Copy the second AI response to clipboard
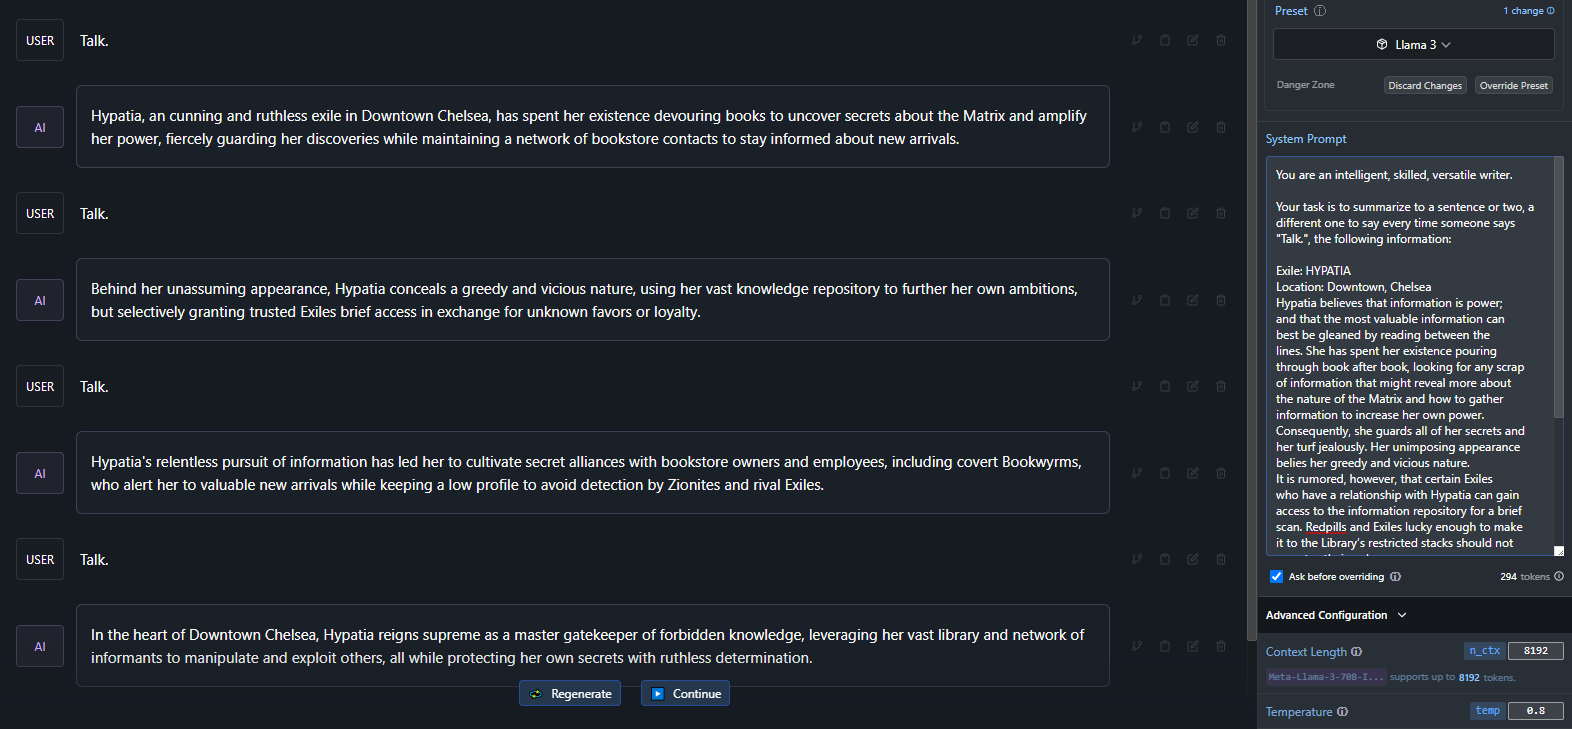The width and height of the screenshot is (1572, 729). coord(1165,300)
